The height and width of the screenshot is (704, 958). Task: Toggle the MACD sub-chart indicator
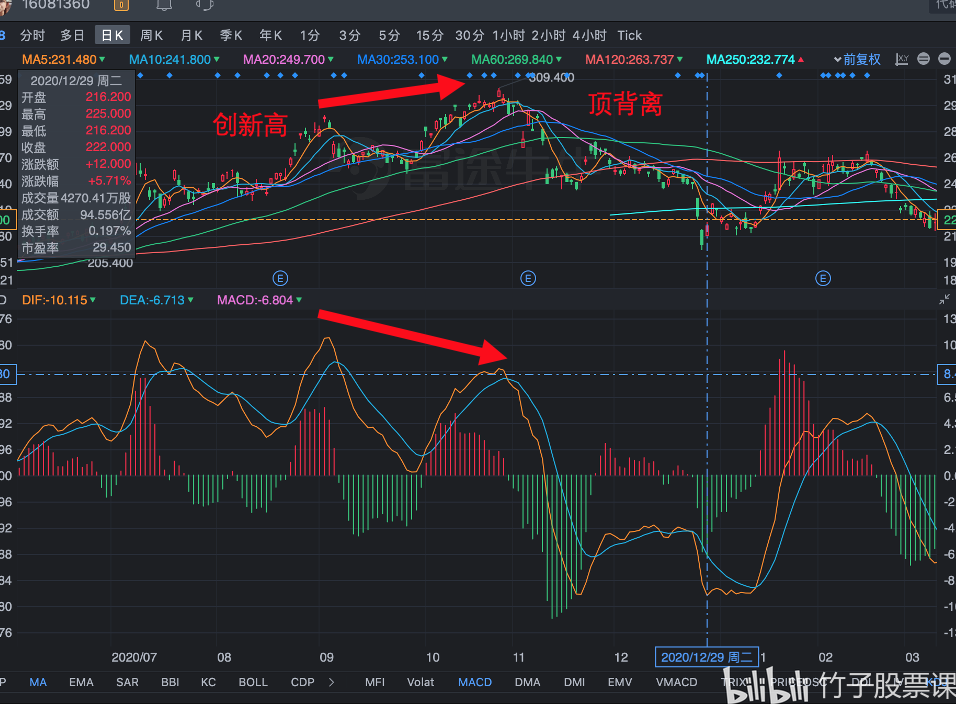click(x=475, y=682)
